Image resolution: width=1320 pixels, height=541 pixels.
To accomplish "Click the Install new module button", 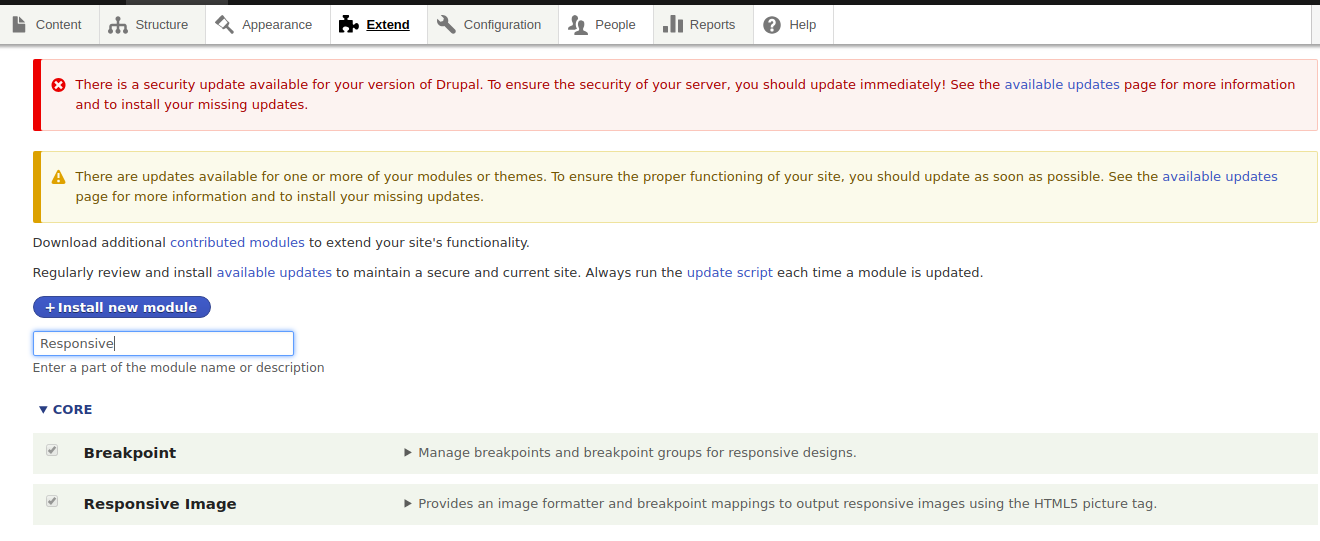I will [x=122, y=307].
